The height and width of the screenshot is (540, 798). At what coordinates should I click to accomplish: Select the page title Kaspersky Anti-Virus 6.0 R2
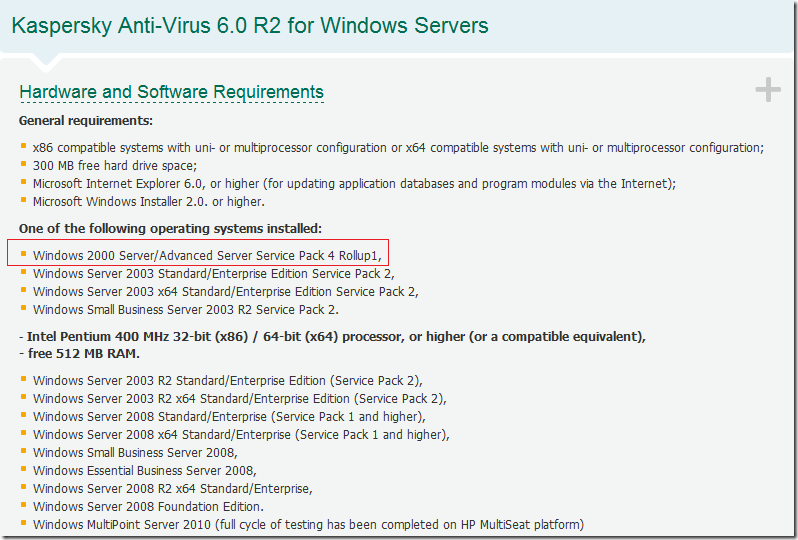(x=250, y=25)
